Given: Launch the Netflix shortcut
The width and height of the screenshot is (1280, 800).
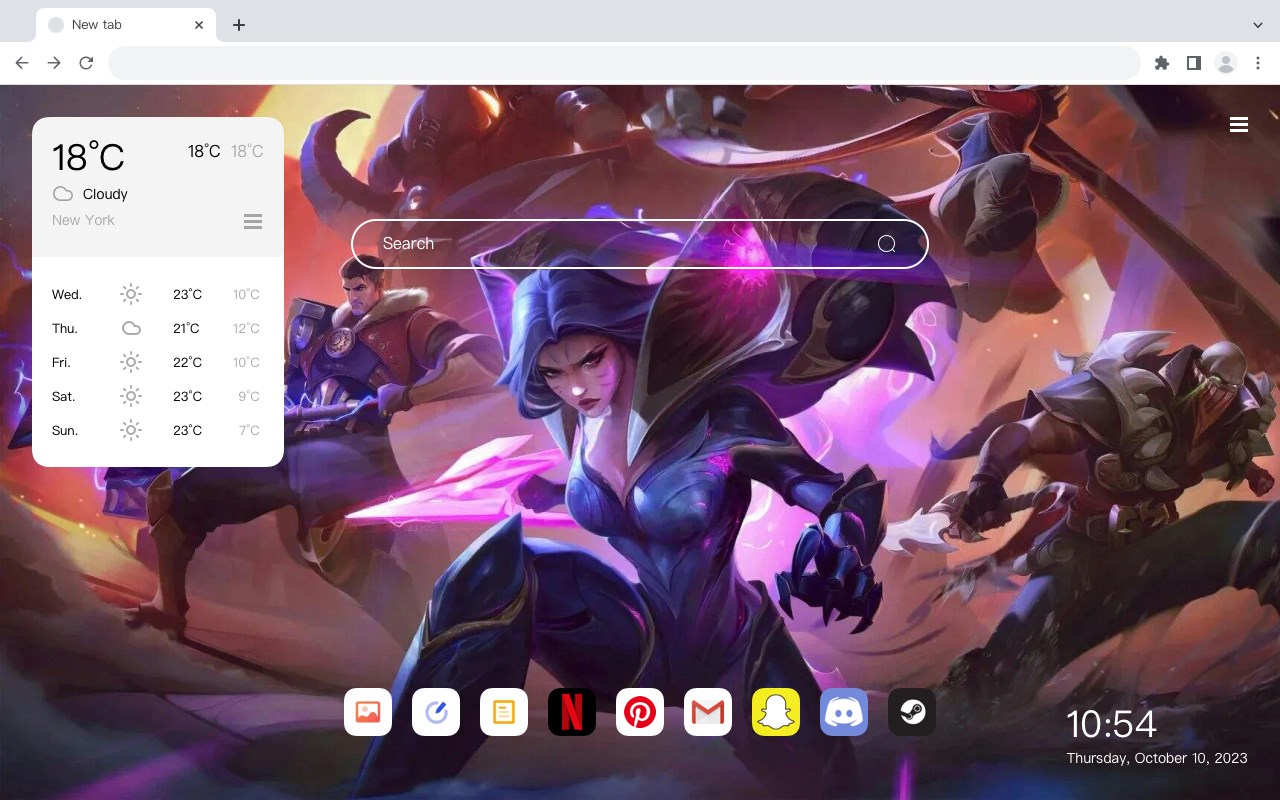Looking at the screenshot, I should pyautogui.click(x=572, y=712).
